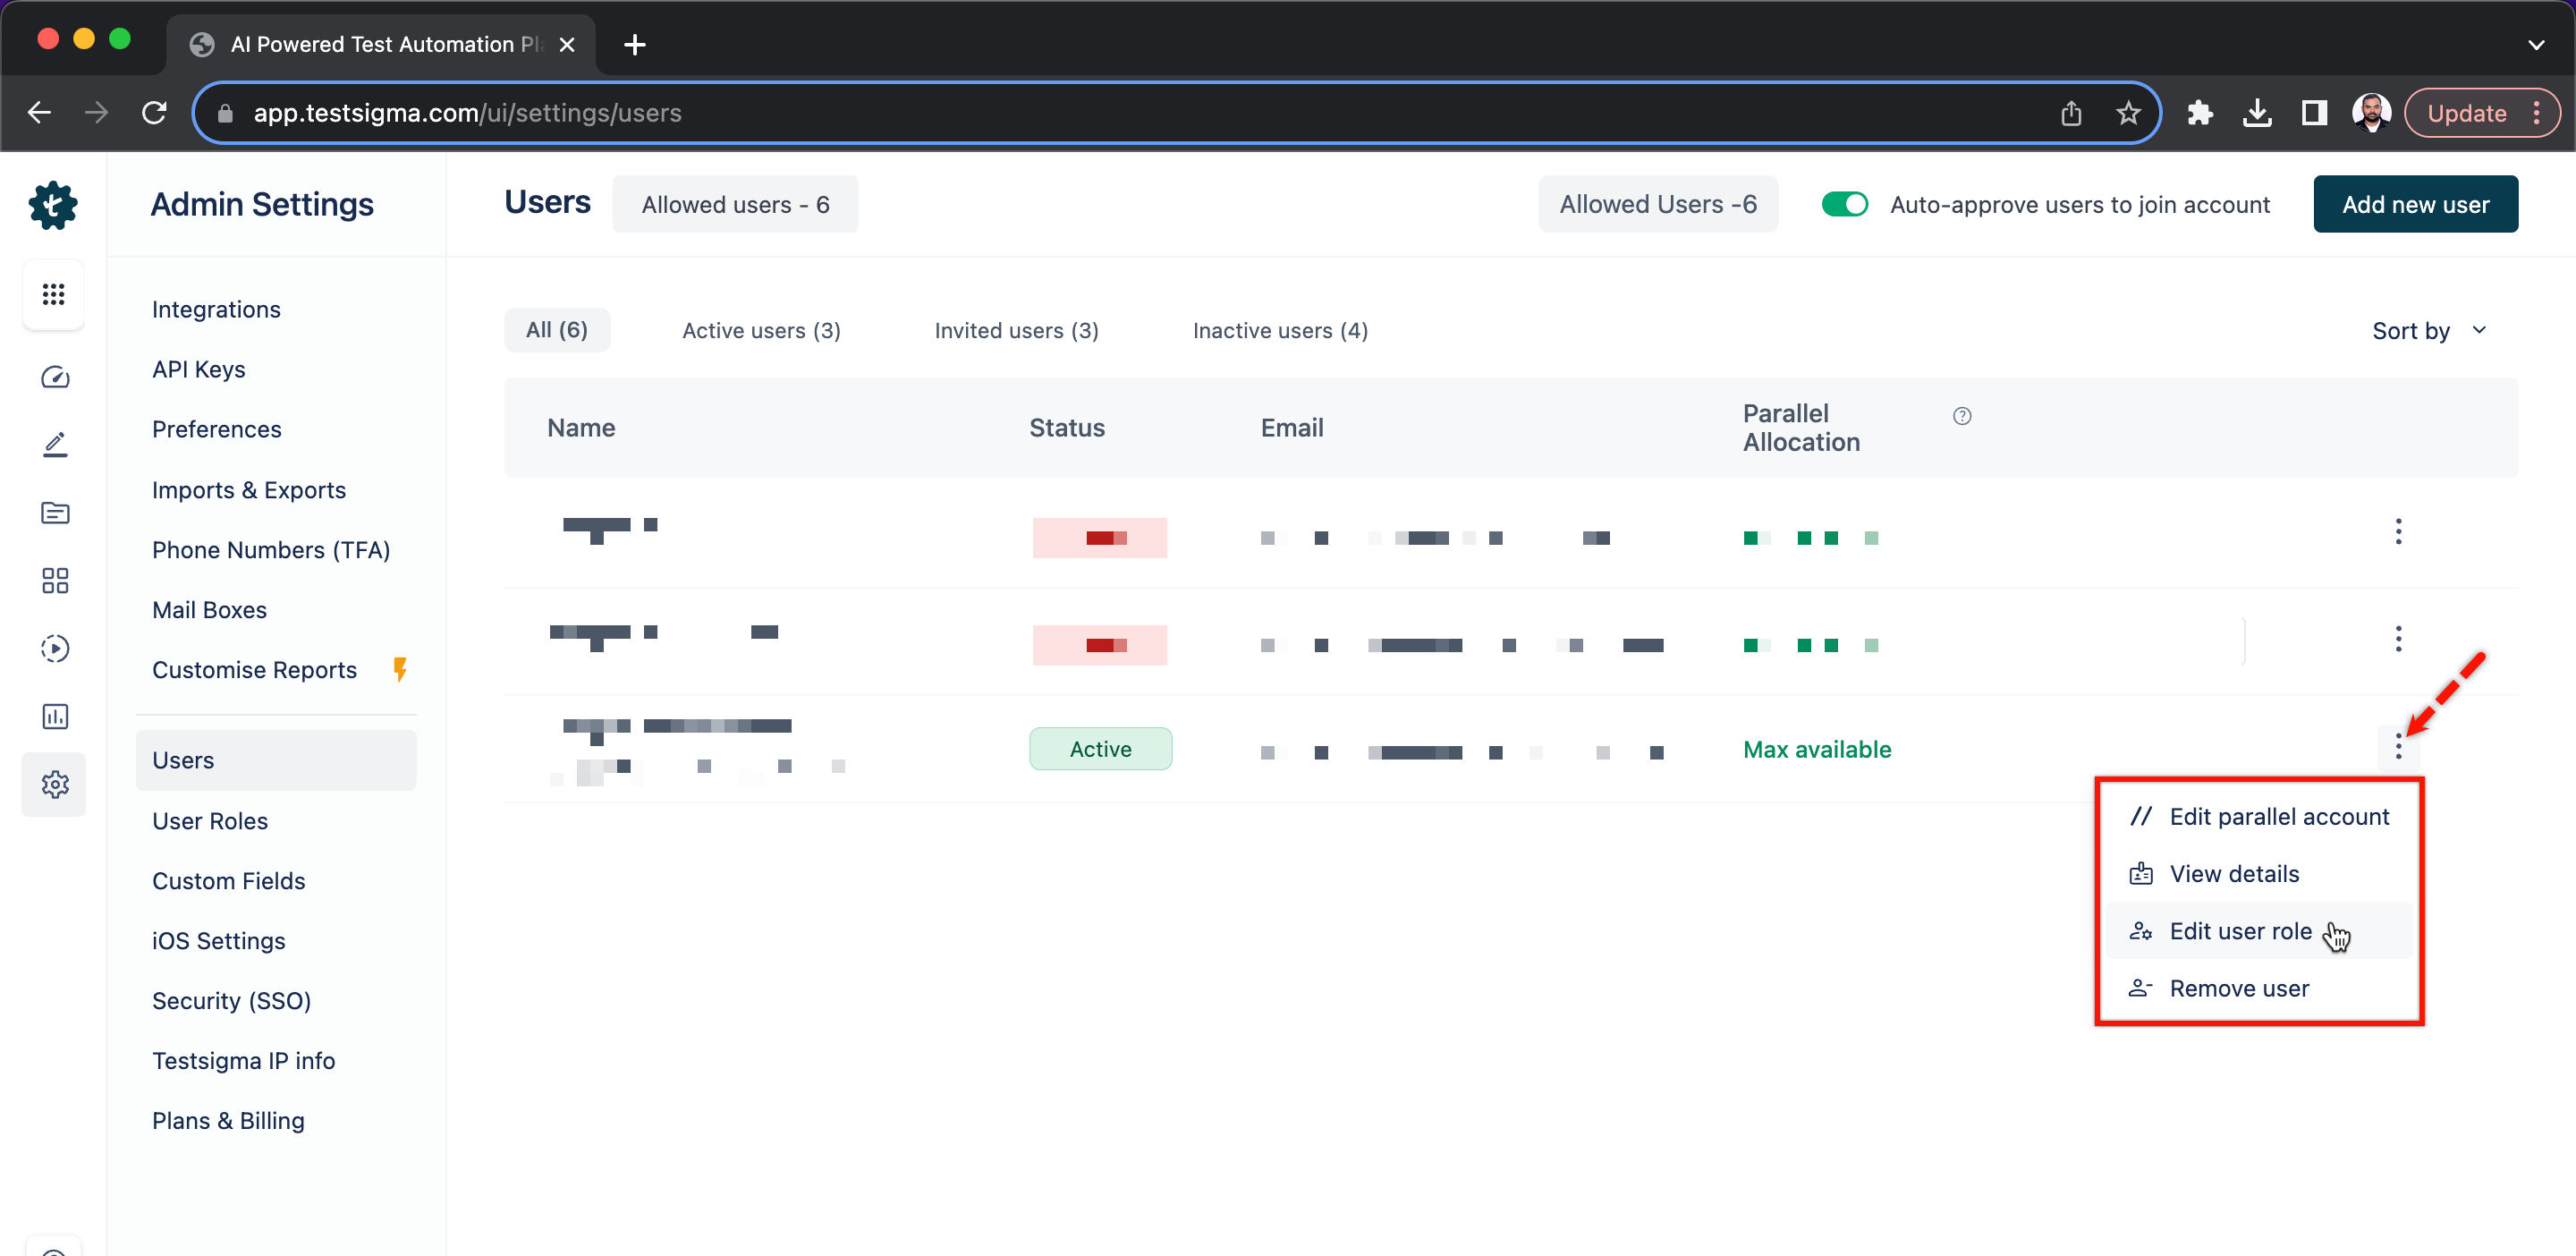The image size is (2576, 1256).
Task: Open Mail Boxes settings
Action: [x=209, y=610]
